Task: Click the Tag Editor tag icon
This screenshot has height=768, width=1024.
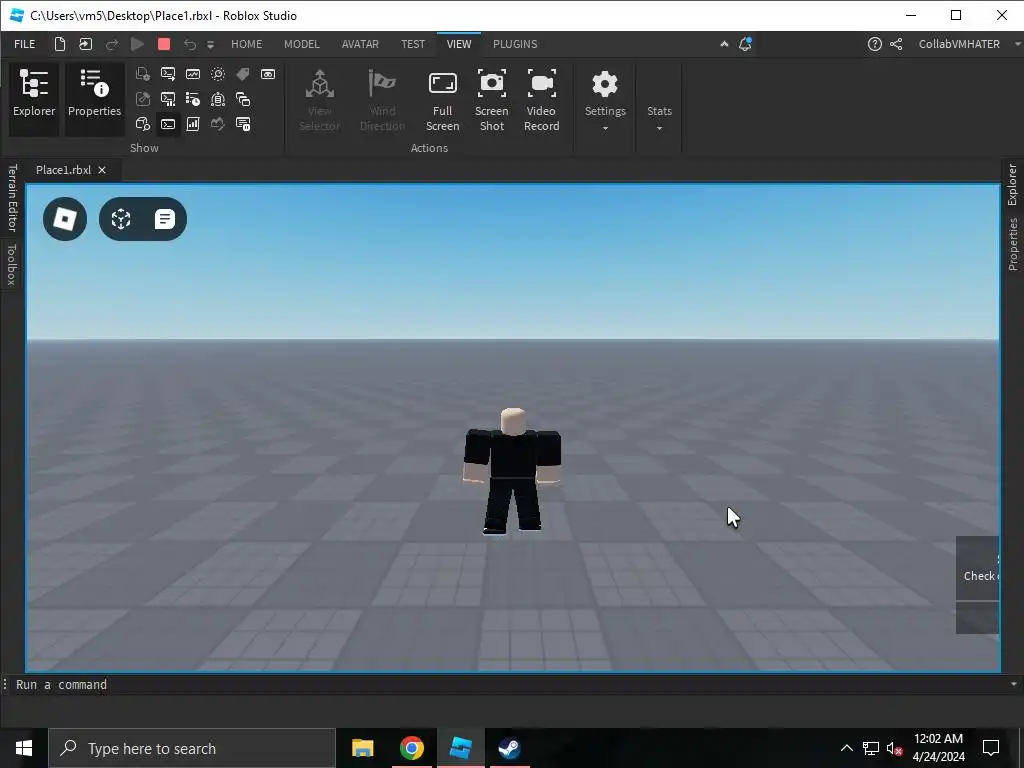Action: 243,74
